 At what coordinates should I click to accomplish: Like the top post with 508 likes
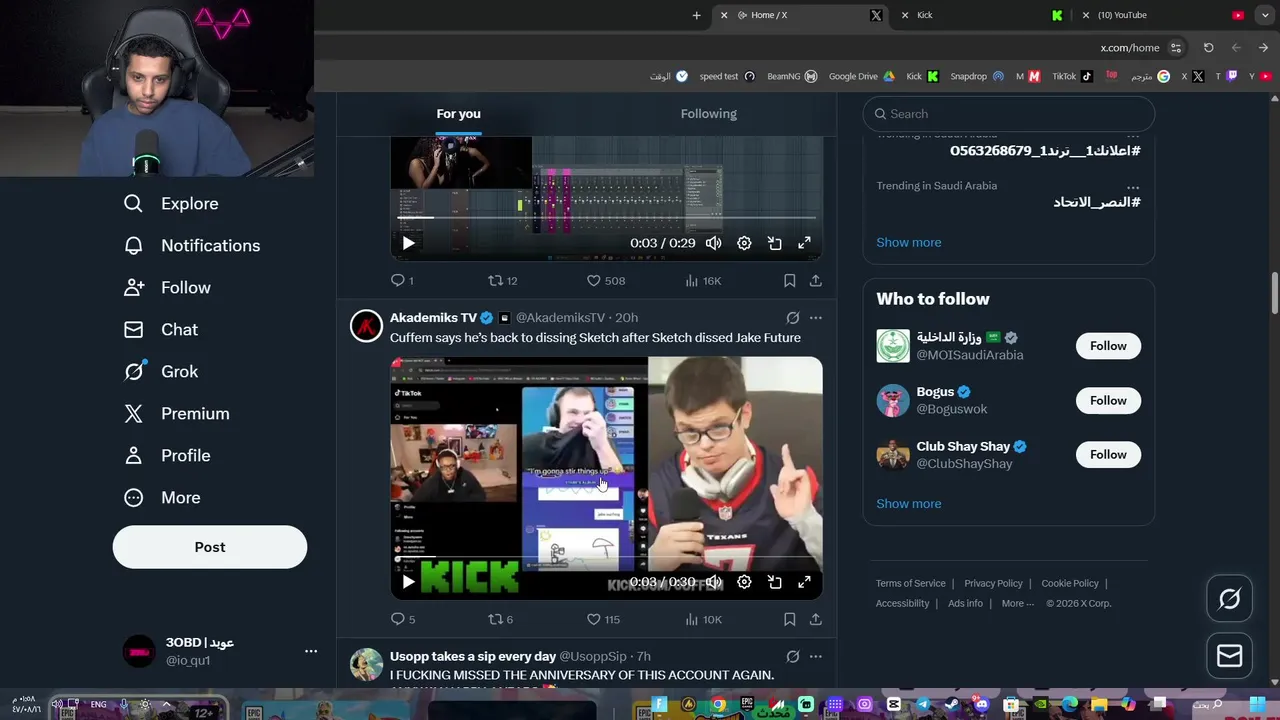pos(605,281)
